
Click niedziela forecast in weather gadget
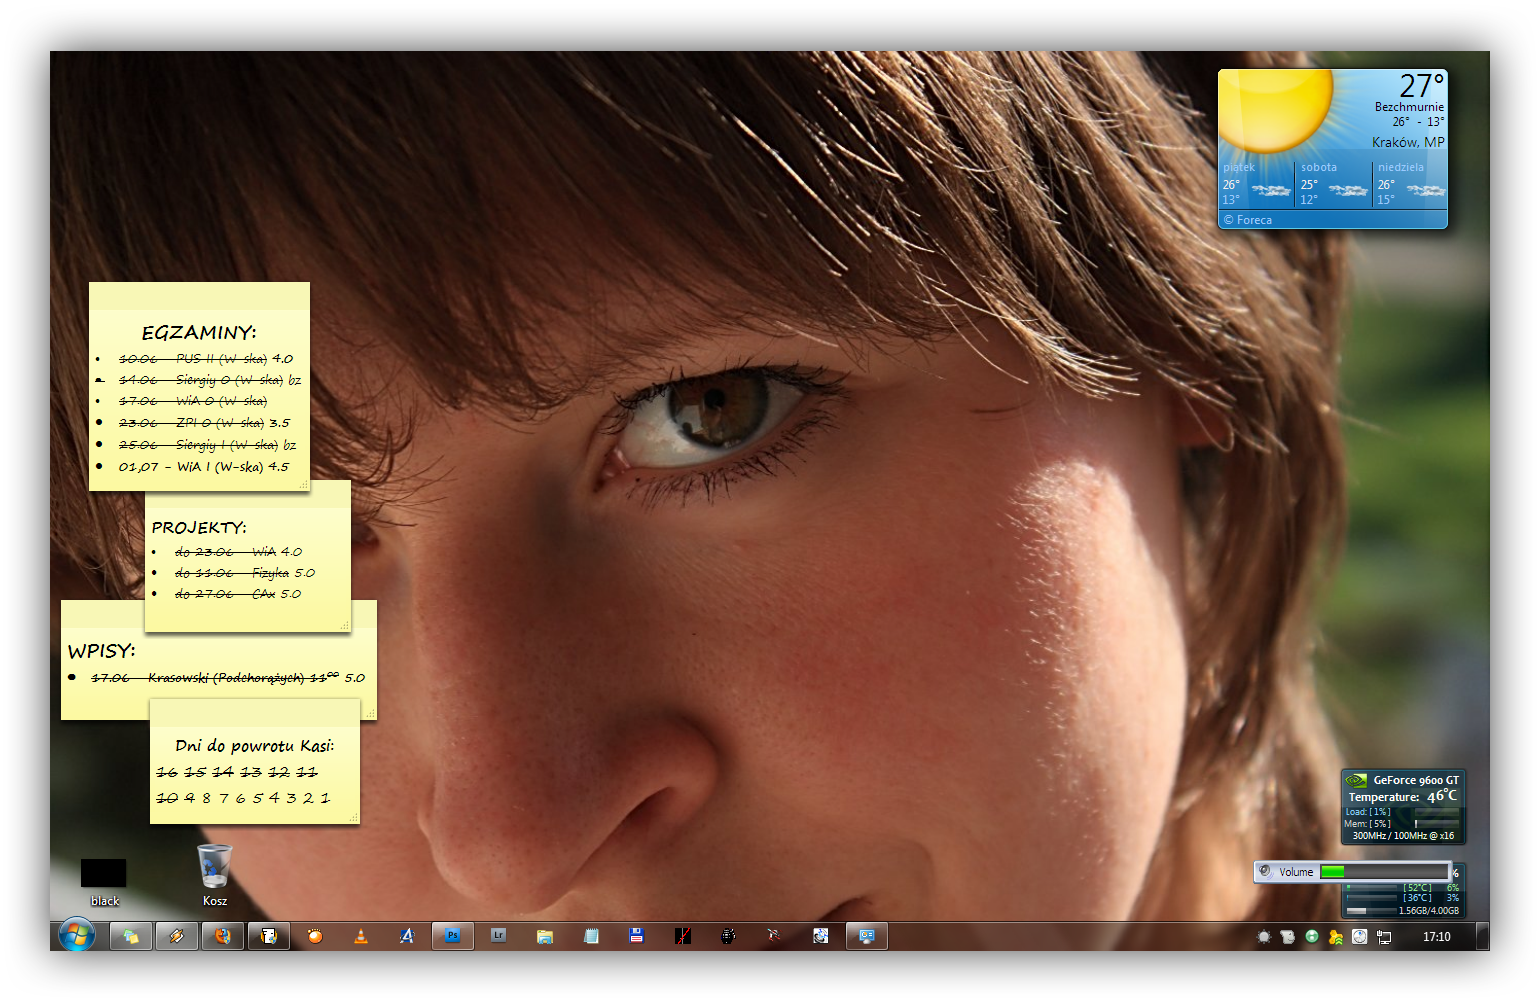pos(1410,184)
